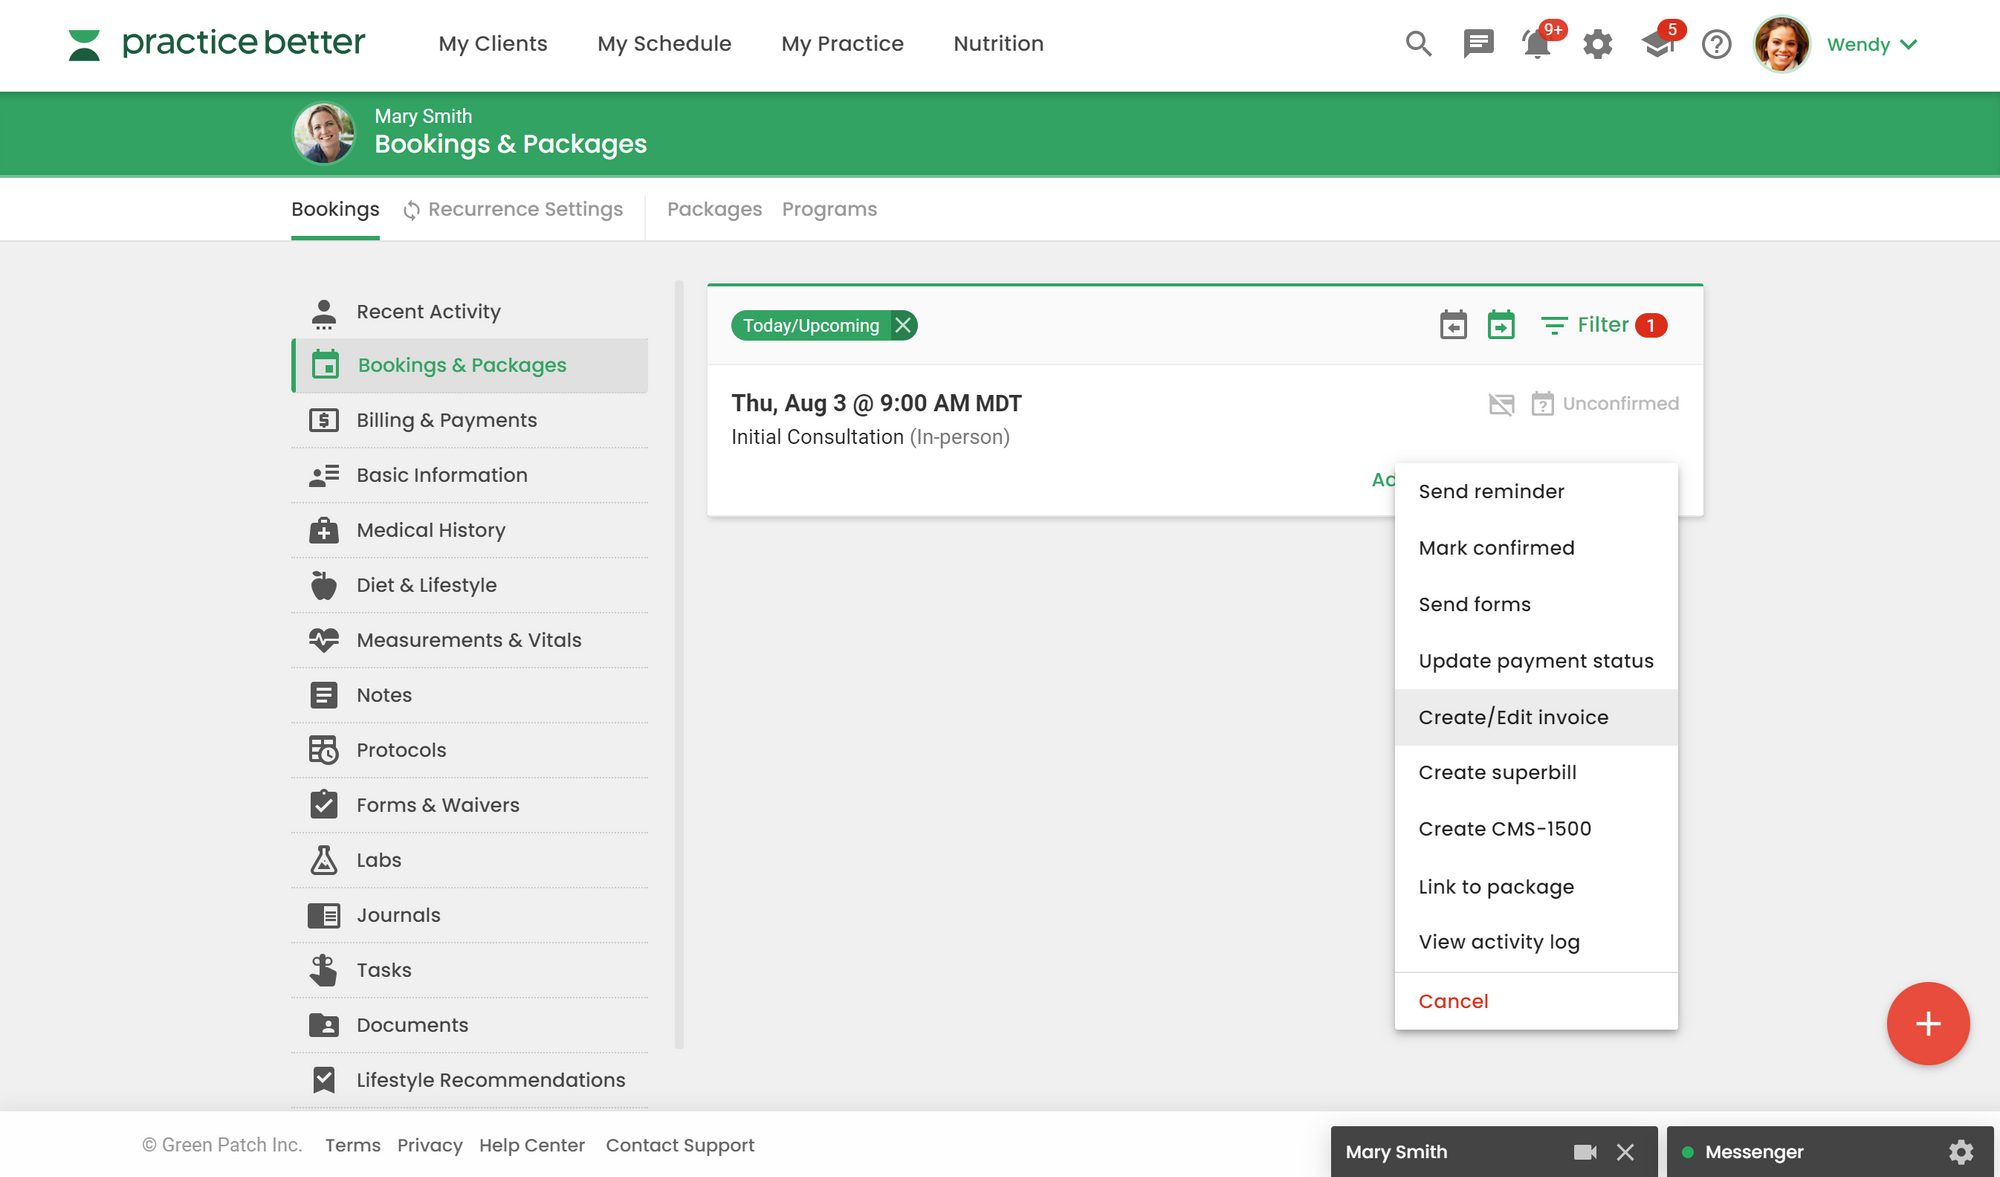Screen dimensions: 2000x1177
Task: Open the settings gear in the top bar
Action: (1598, 44)
